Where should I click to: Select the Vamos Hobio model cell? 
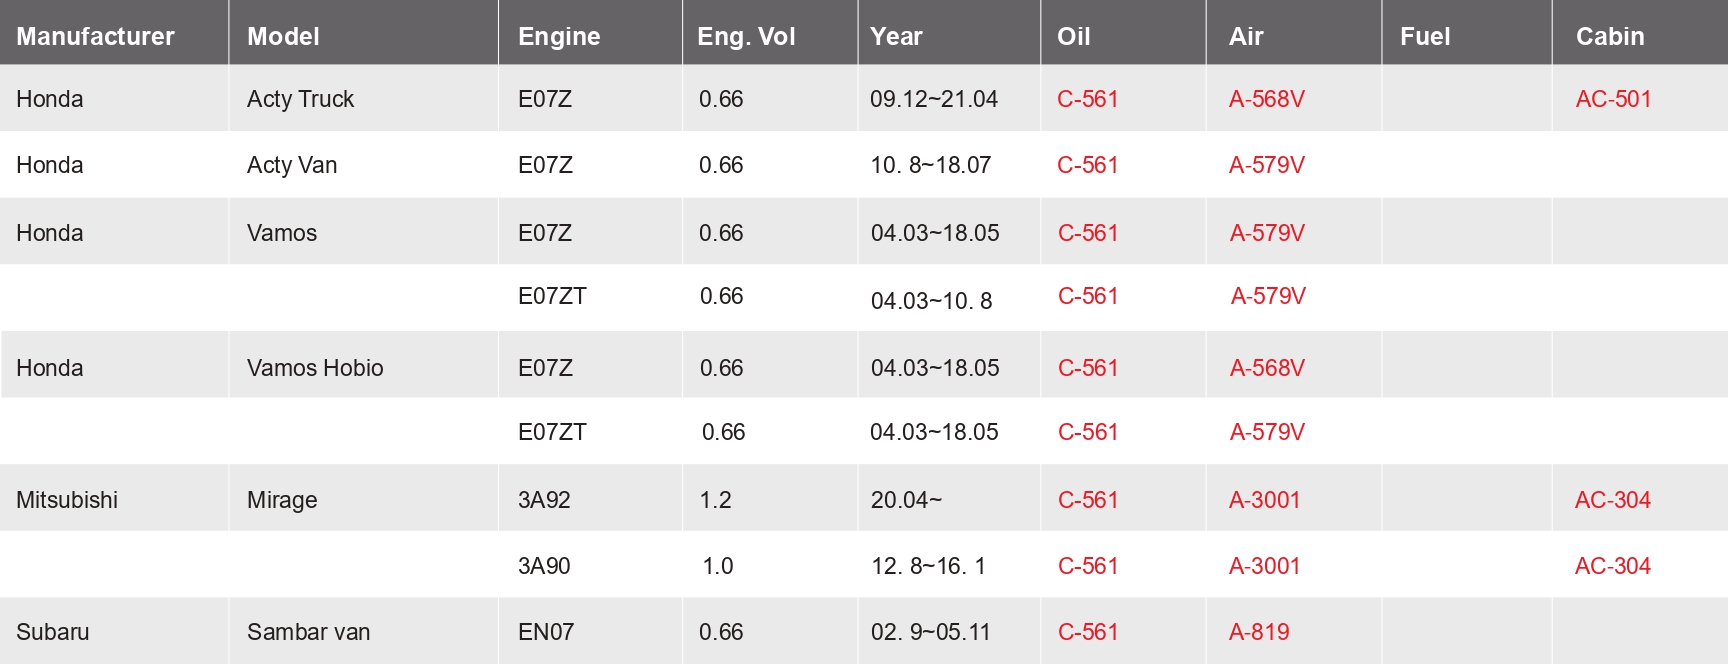pyautogui.click(x=315, y=368)
